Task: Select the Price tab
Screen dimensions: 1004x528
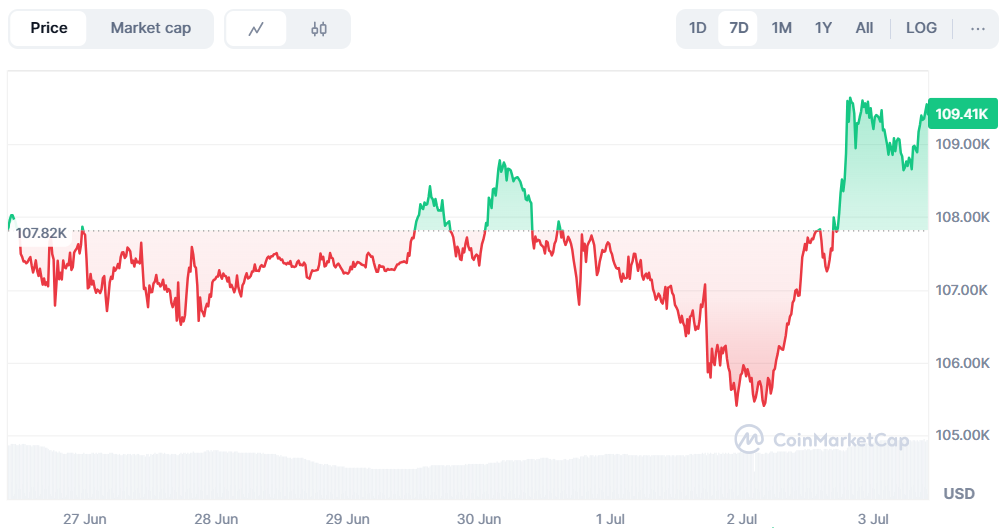Action: [49, 28]
